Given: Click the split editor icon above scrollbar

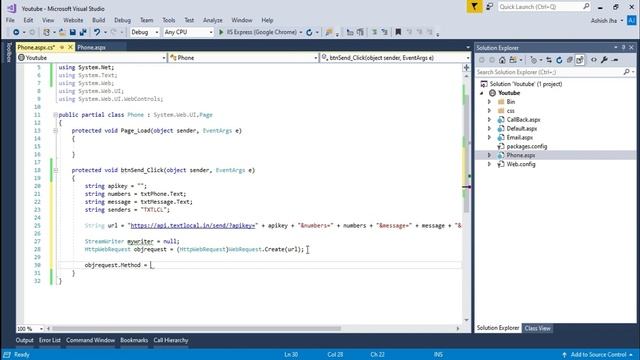Looking at the screenshot, I should tap(467, 68).
